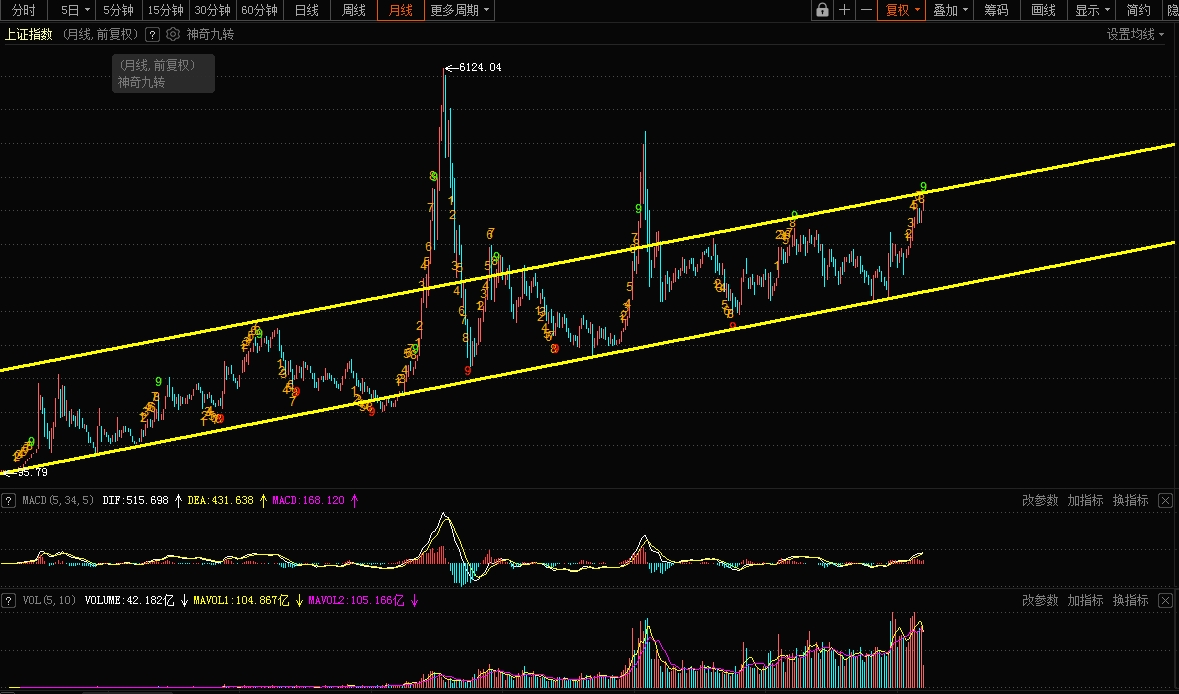
Task: Click the 画线 drawing button
Action: pos(1044,10)
